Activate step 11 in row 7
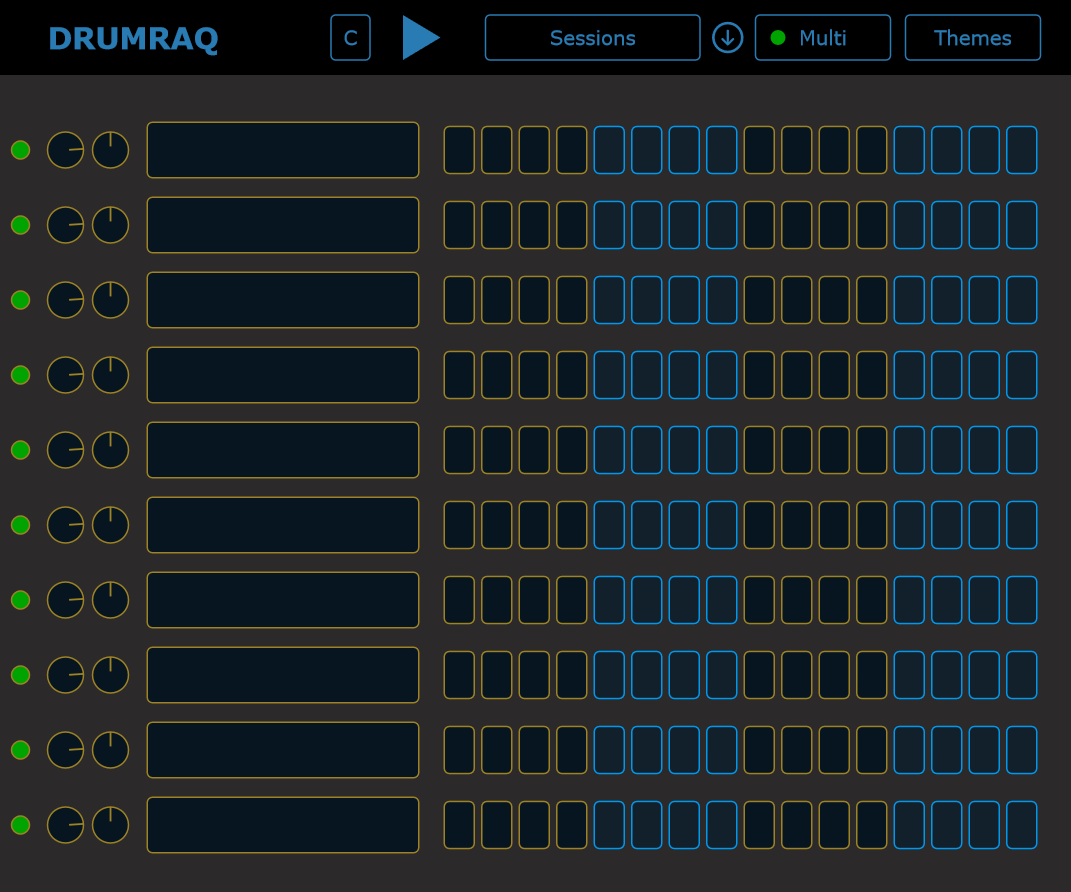 click(834, 600)
